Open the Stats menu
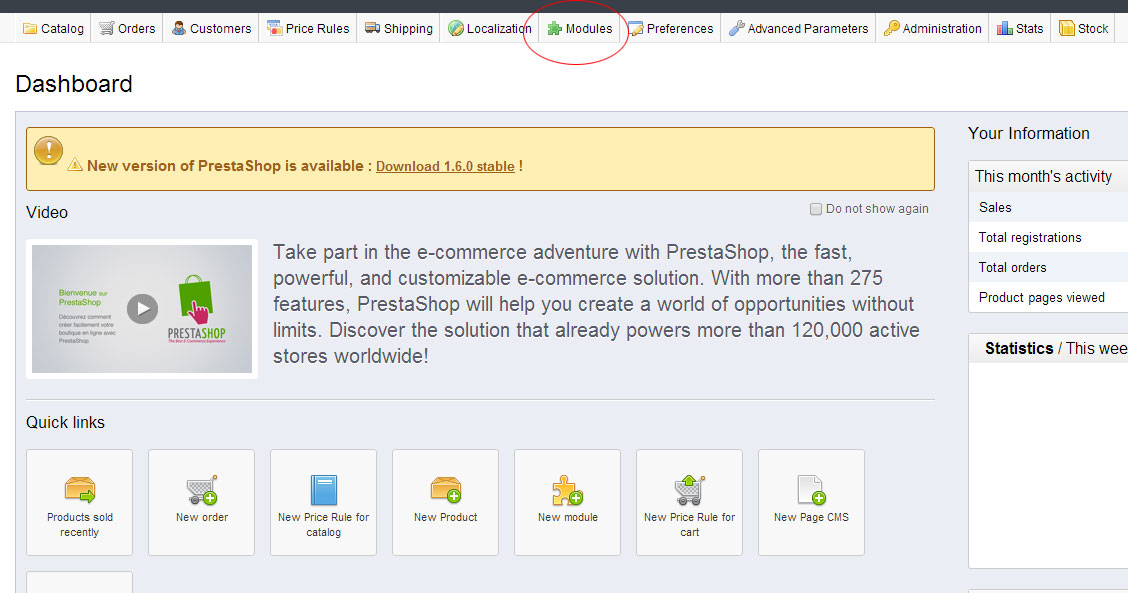Viewport: 1128px width, 593px height. [x=1020, y=29]
